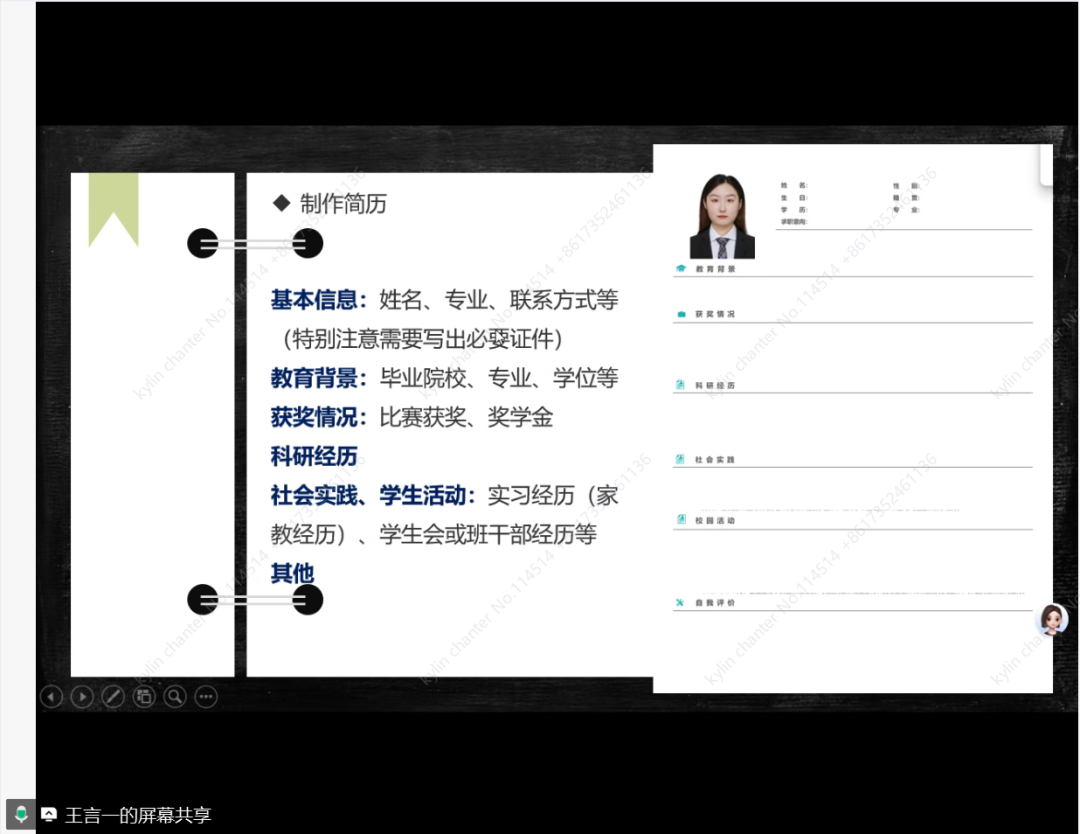The image size is (1080, 834).
Task: Click the document icon beside 科研经历
Action: pos(681,385)
